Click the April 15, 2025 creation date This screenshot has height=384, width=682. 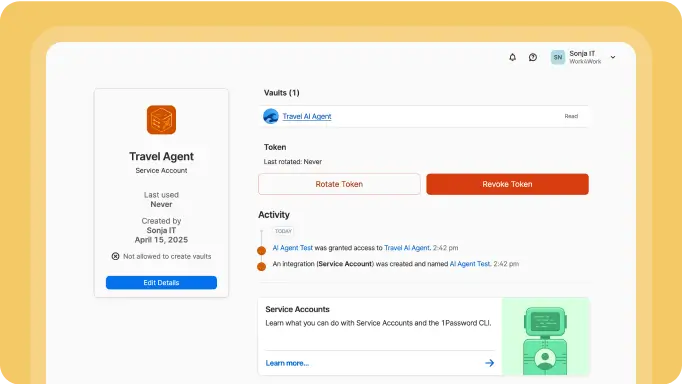161,240
